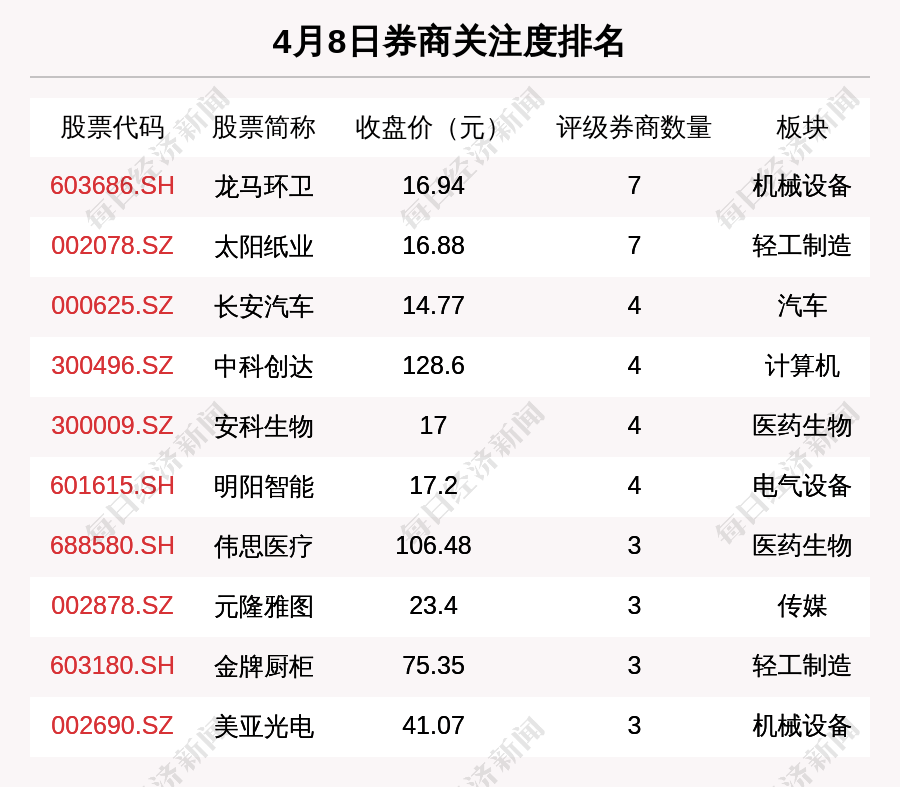900x787 pixels.
Task: Select stock code 000625.SZ
Action: pyautogui.click(x=112, y=306)
